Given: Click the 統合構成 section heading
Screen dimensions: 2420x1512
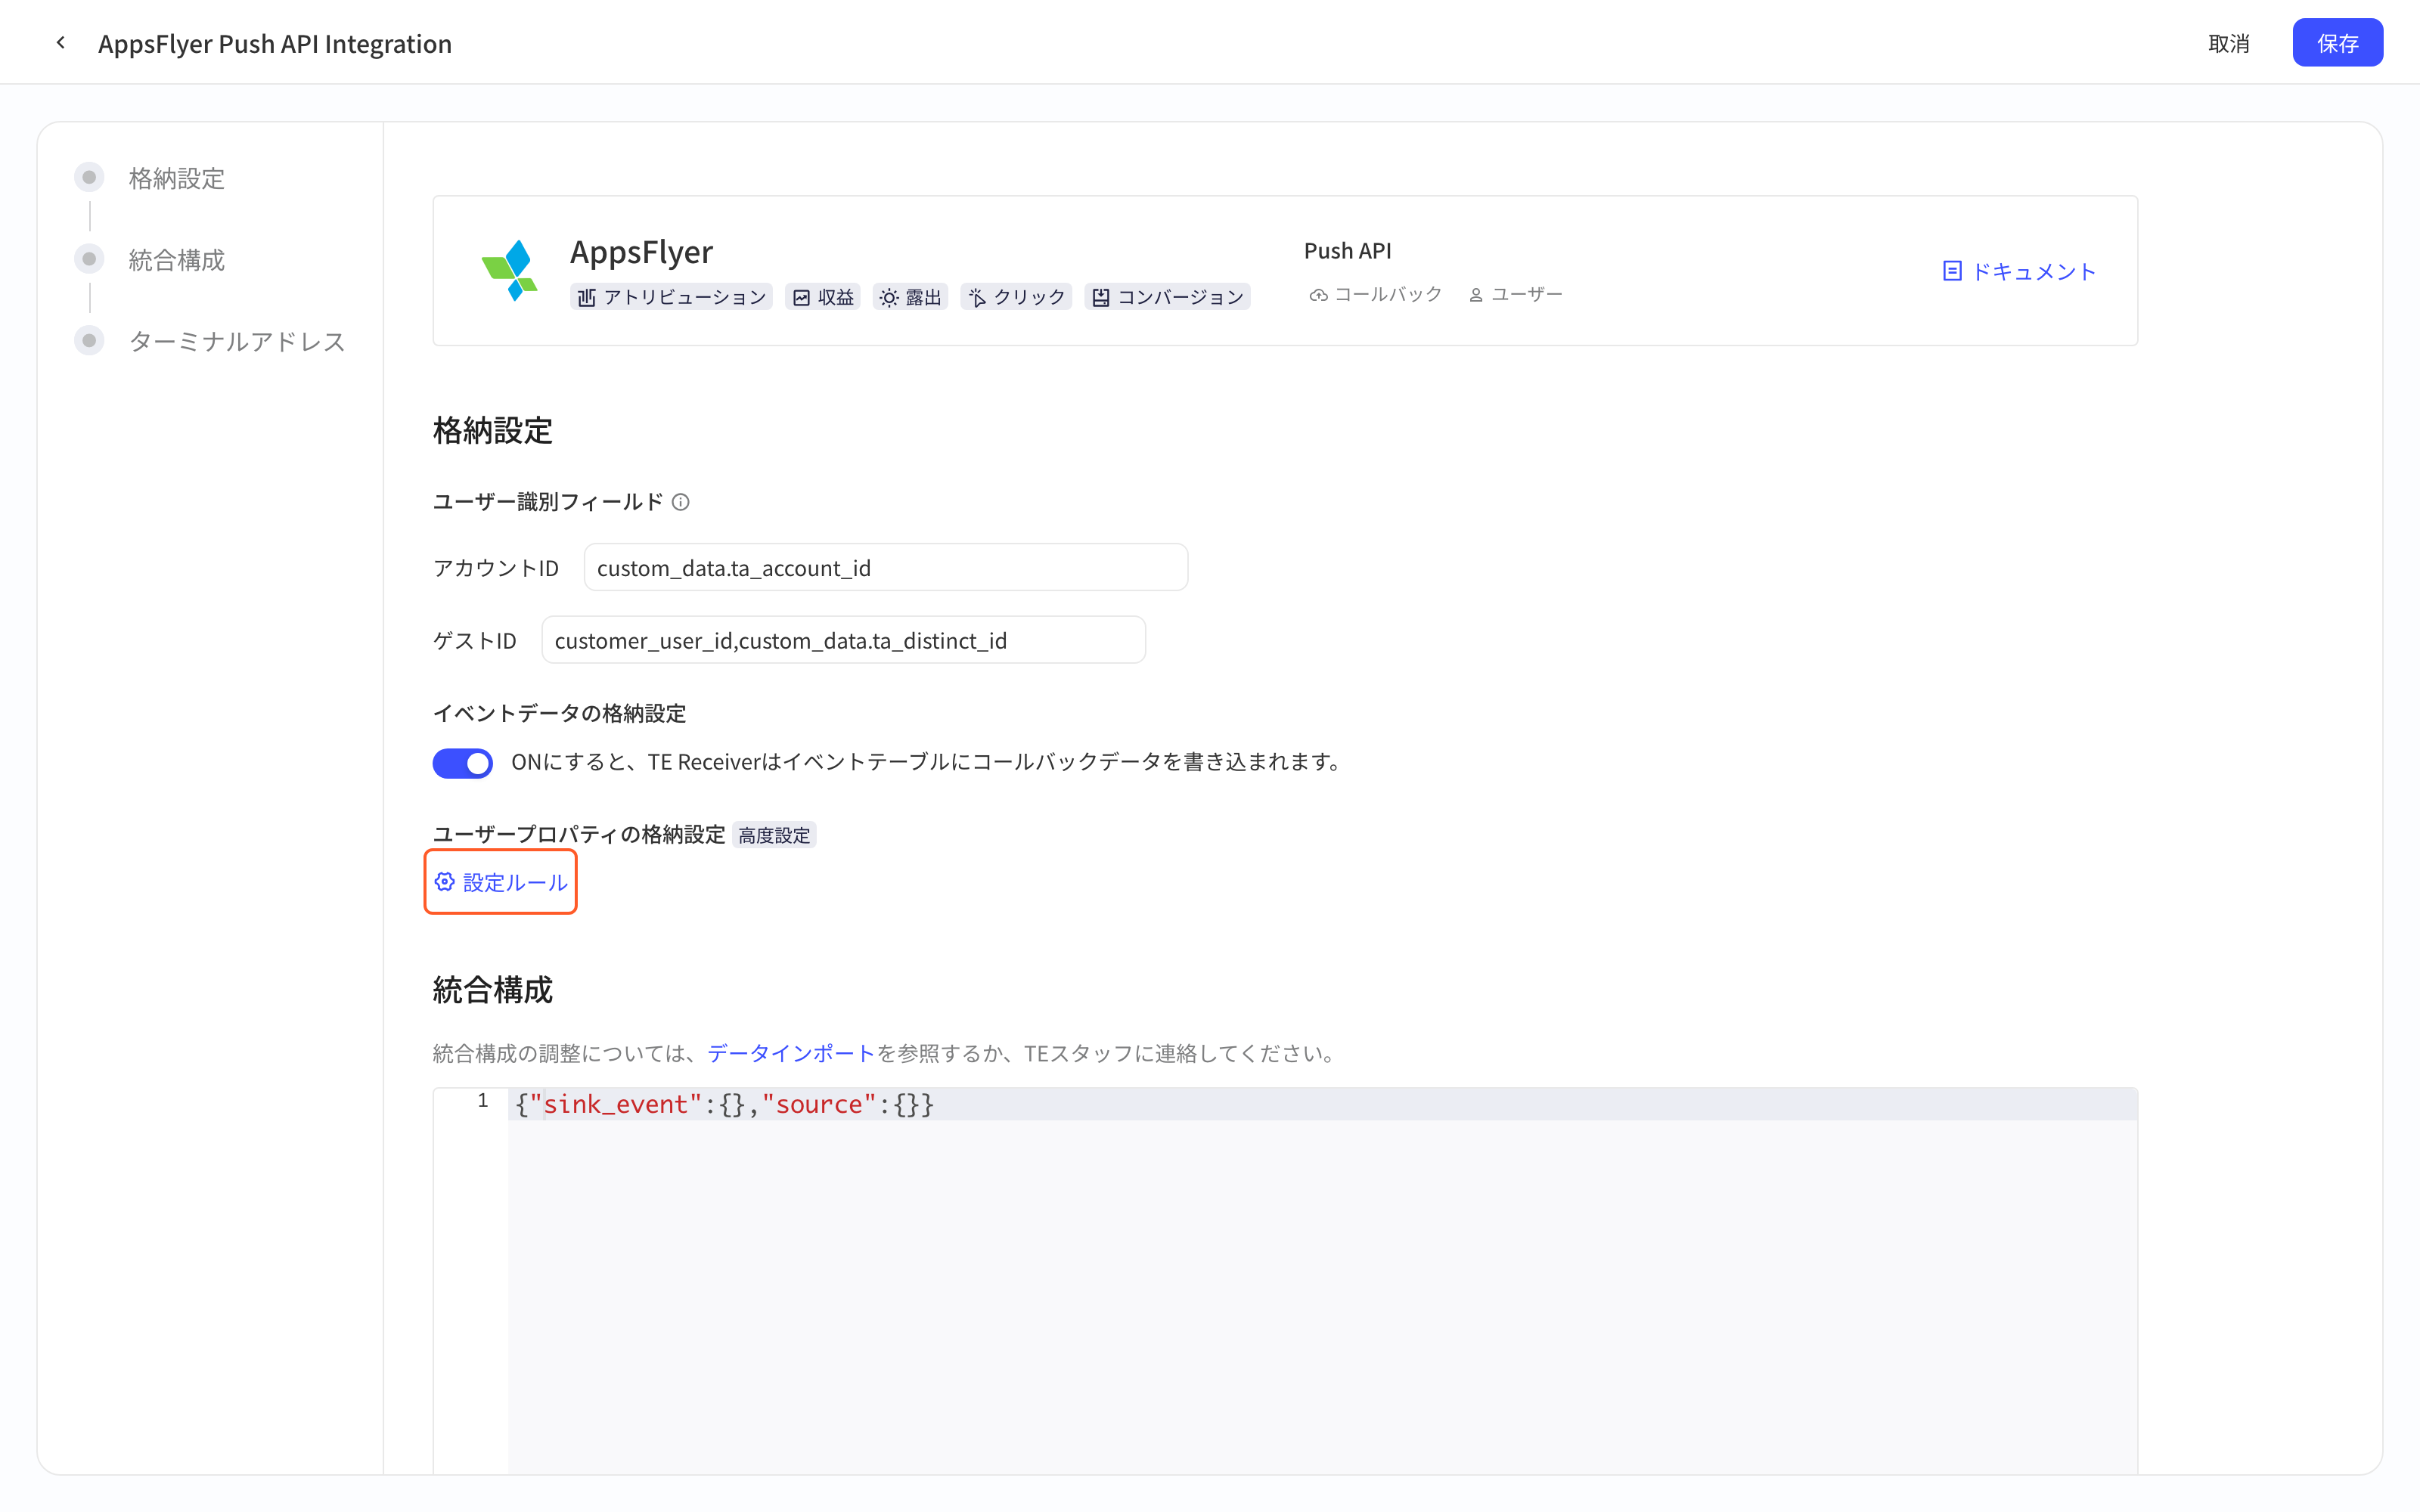Looking at the screenshot, I should (x=492, y=990).
